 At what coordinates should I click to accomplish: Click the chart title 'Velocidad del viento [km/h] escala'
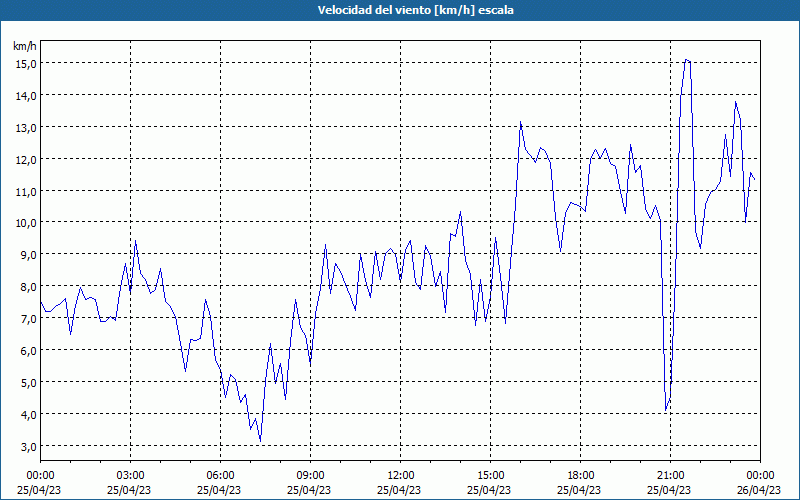415,10
